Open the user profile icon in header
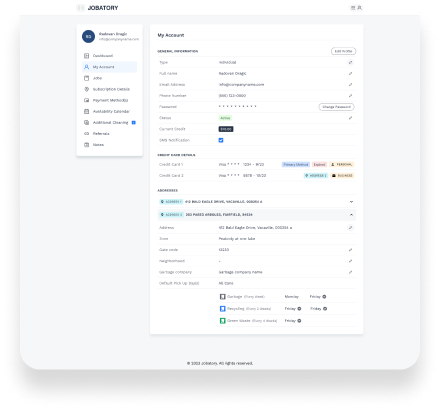Screen dimensions: 440x410 pos(359,8)
